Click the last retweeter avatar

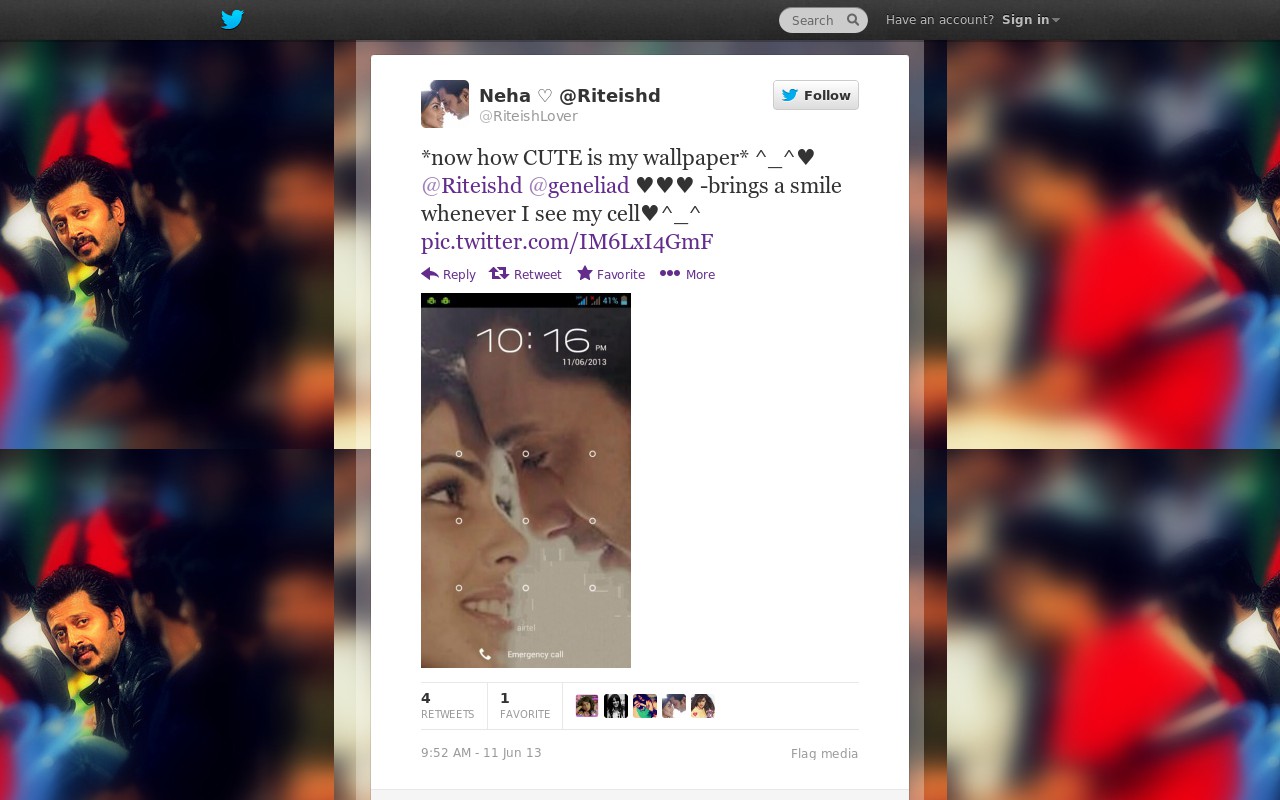click(x=703, y=706)
